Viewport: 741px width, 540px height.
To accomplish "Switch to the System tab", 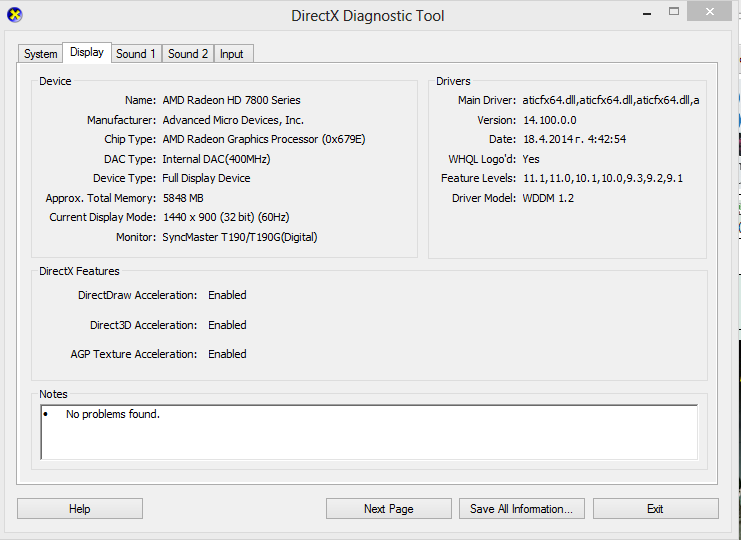I will pyautogui.click(x=41, y=54).
